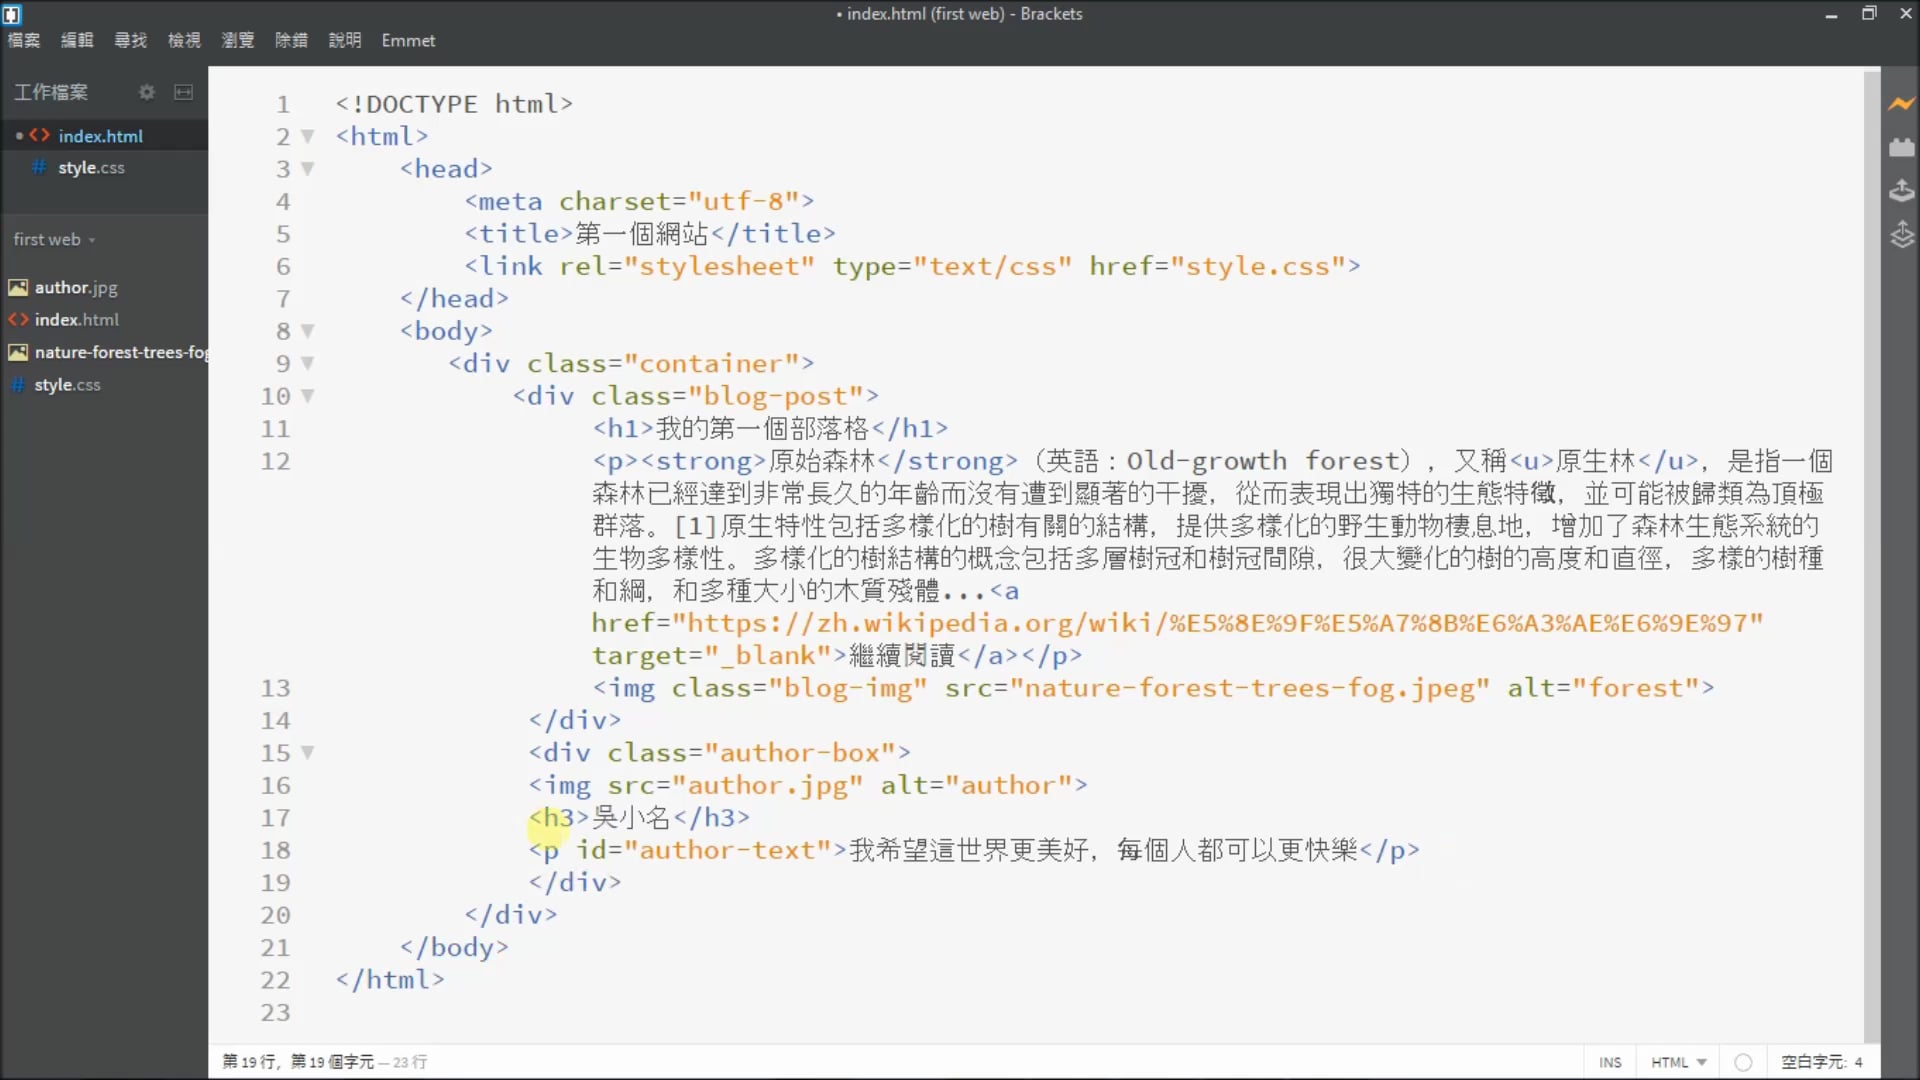This screenshot has width=1920, height=1080.
Task: Collapse the body fold on line 8
Action: 308,331
